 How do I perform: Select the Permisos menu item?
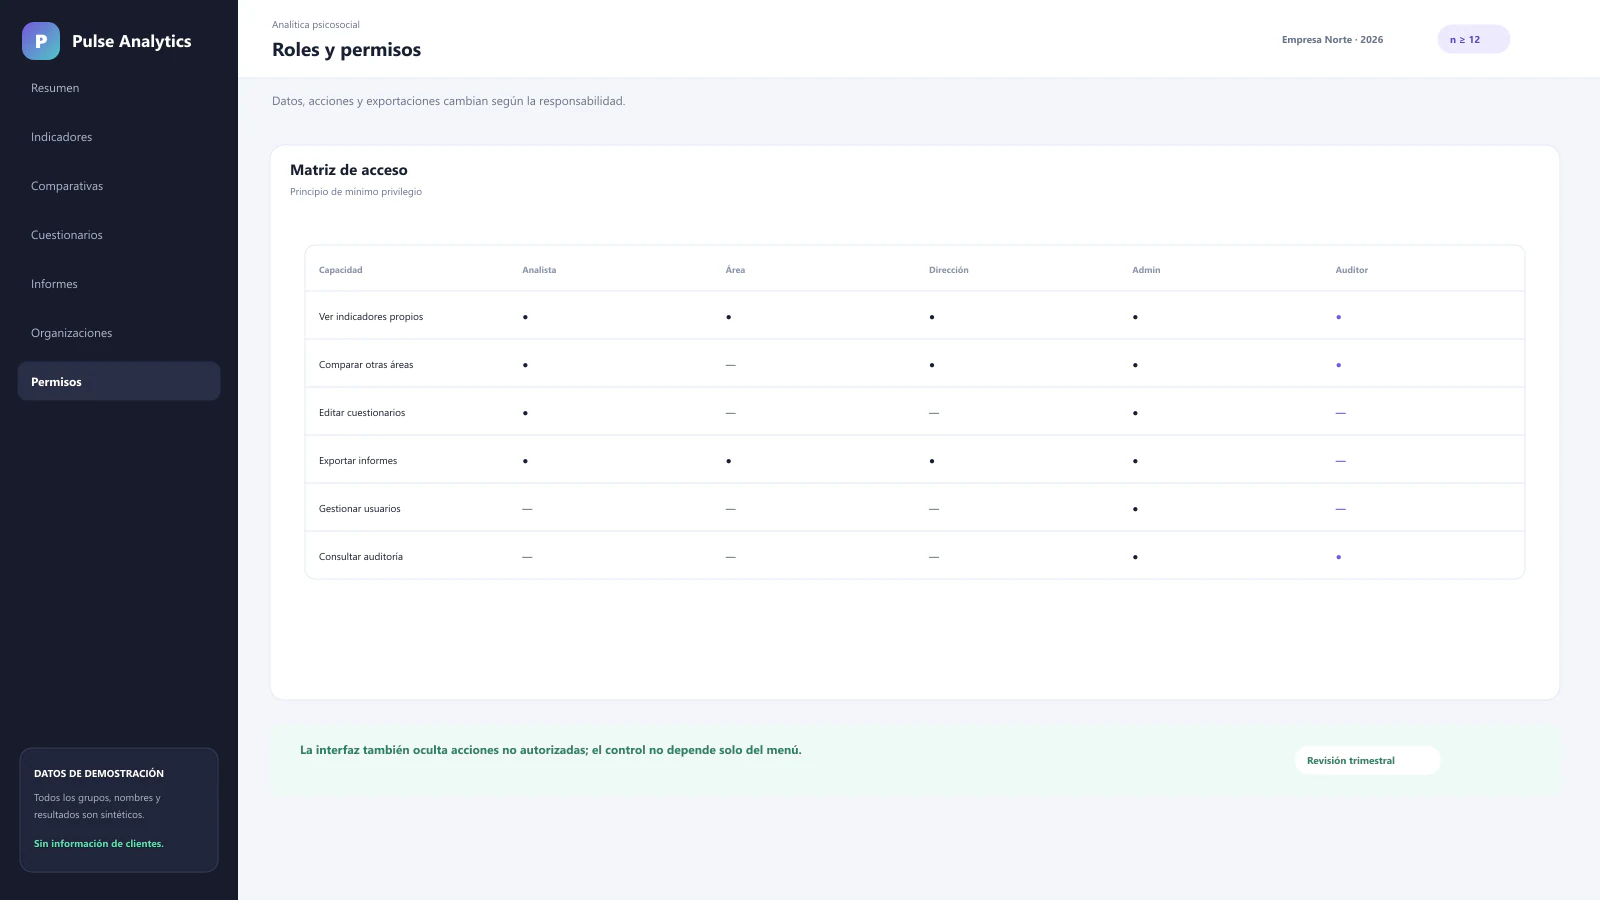click(119, 381)
